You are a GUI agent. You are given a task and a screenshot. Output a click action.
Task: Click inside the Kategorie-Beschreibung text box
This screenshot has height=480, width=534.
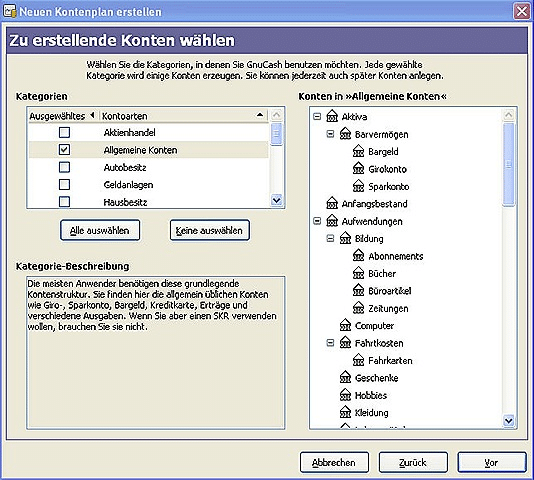tap(156, 353)
